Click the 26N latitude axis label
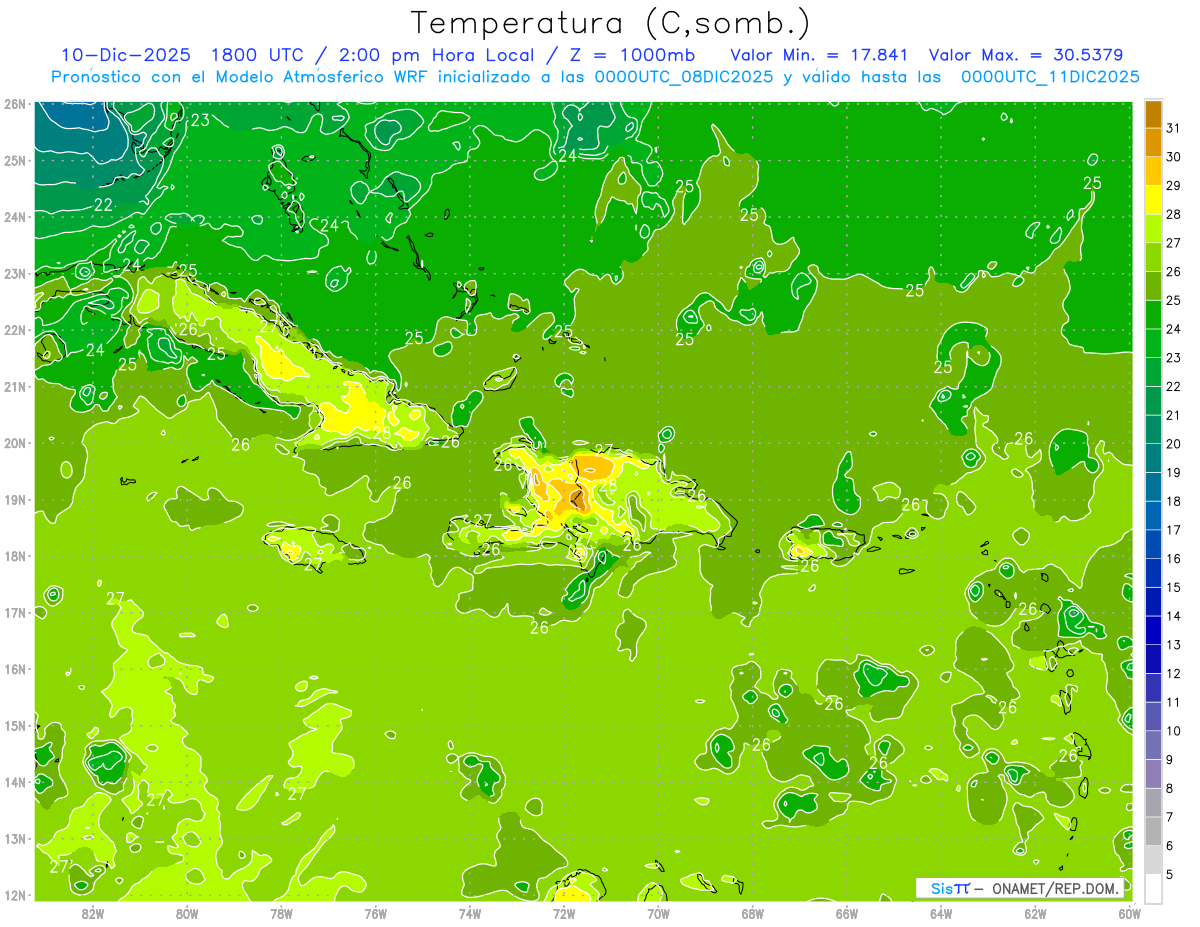Viewport: 1200px width, 927px height. tap(14, 103)
